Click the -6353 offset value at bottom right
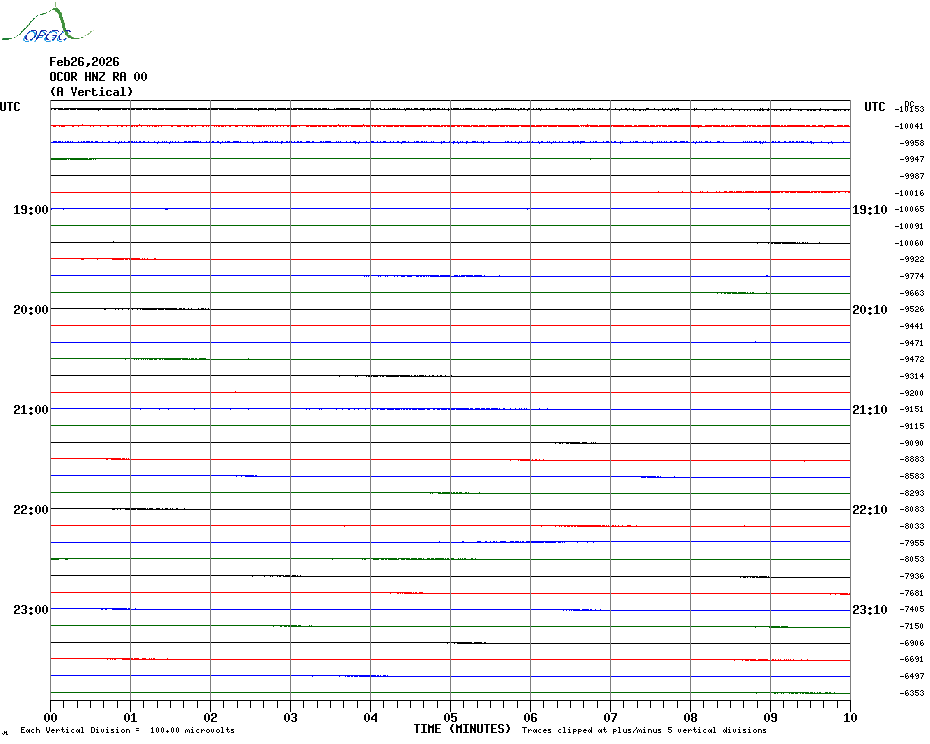 (911, 693)
